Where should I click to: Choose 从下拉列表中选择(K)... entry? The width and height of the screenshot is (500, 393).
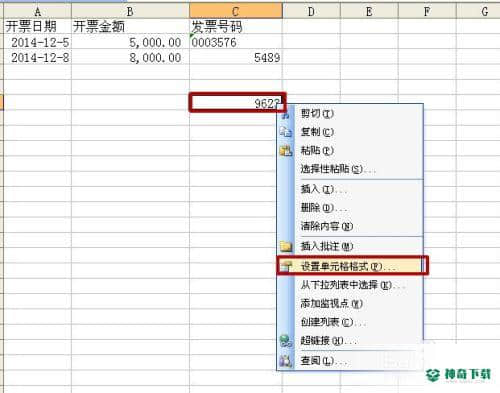[350, 285]
